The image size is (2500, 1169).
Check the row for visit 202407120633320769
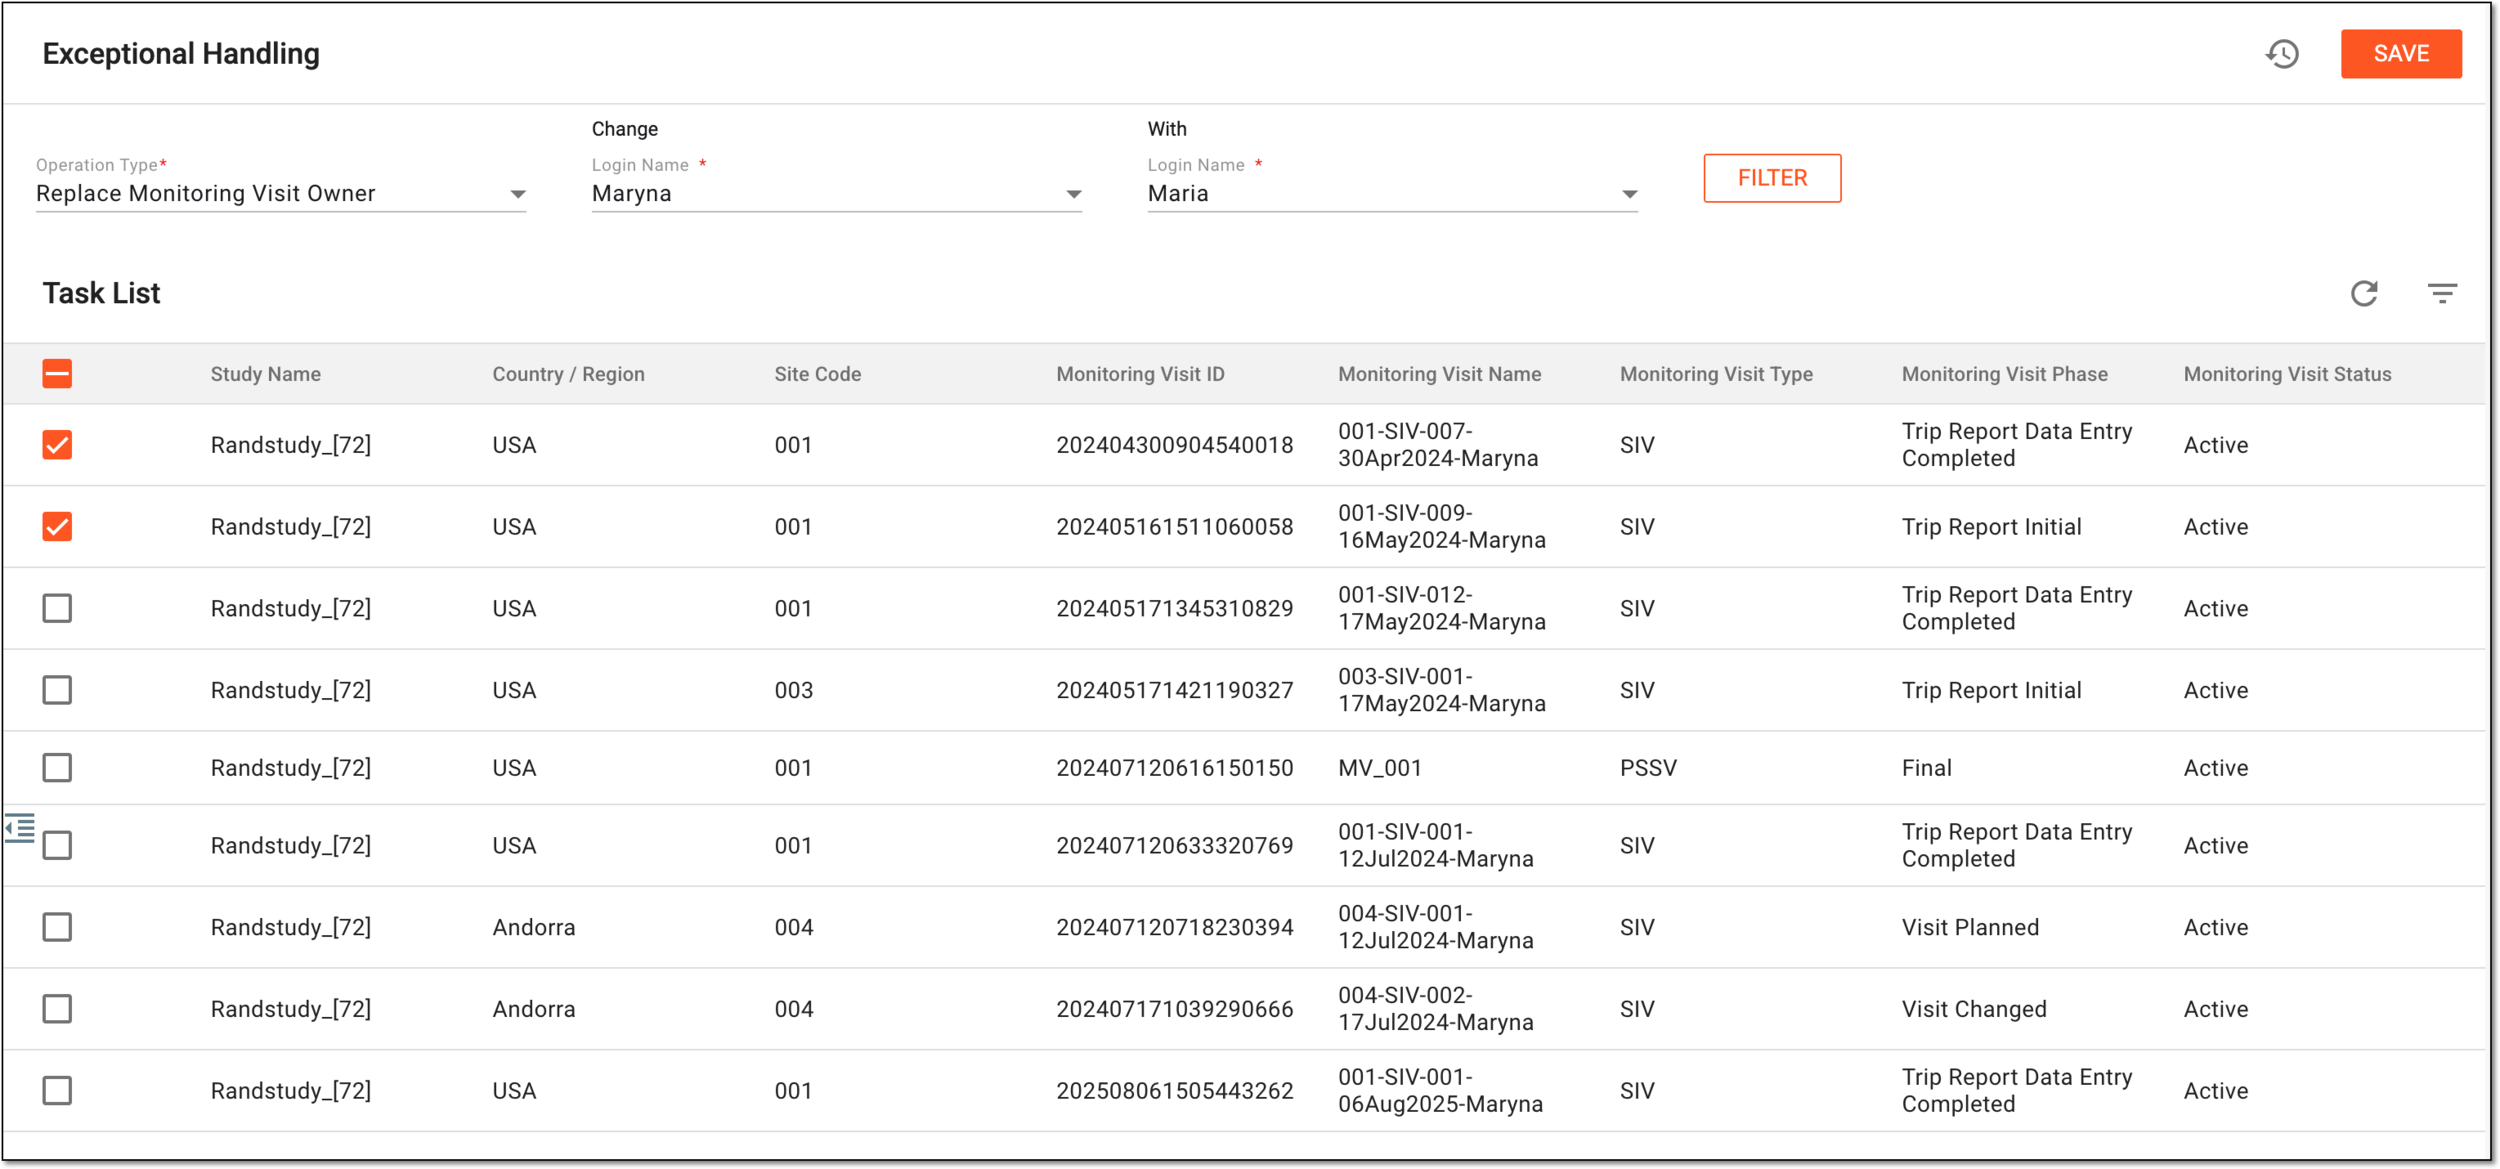coord(57,846)
